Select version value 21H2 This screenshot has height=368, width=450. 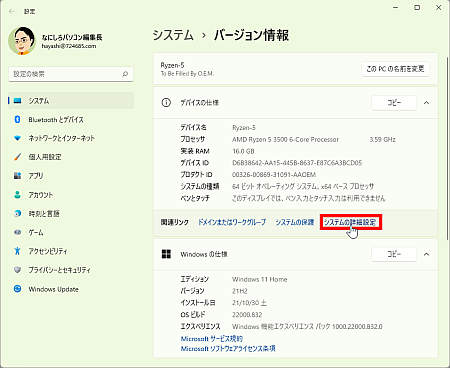click(x=240, y=291)
